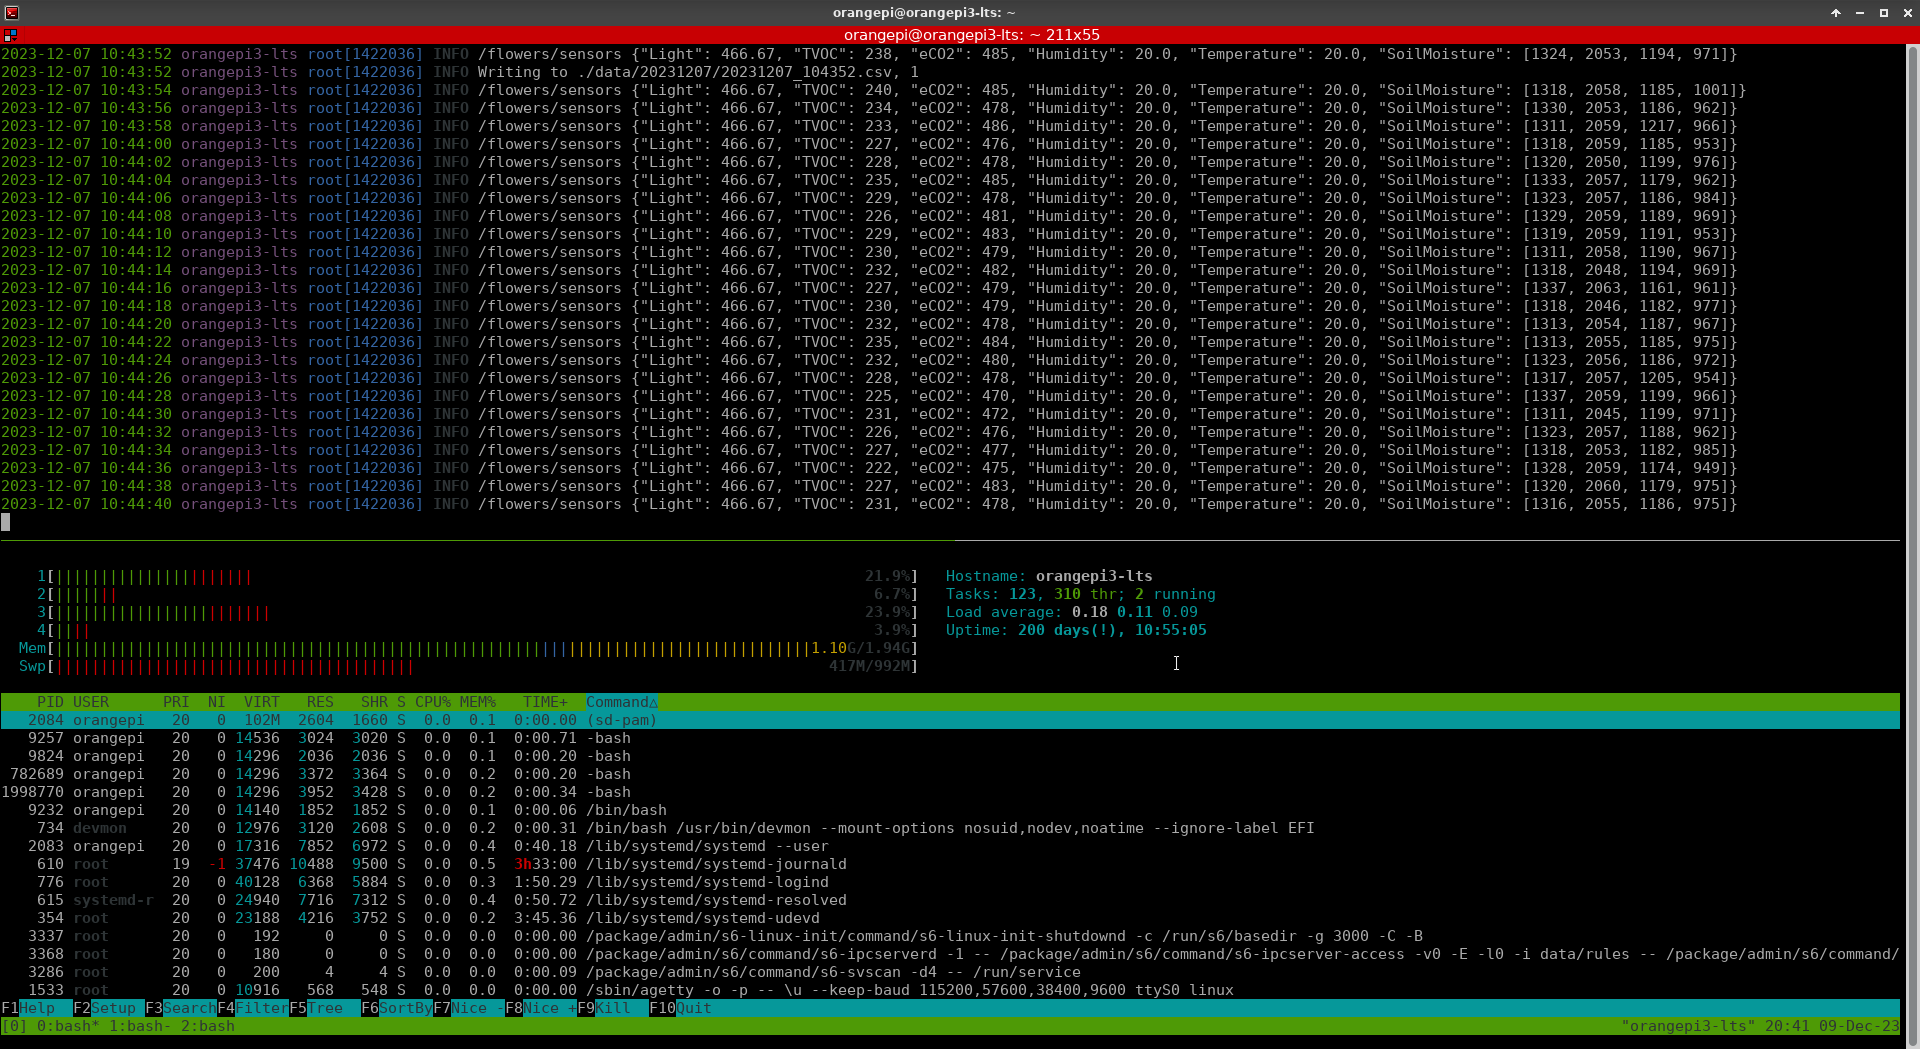The height and width of the screenshot is (1049, 1920).
Task: Click the 'Writing to ./data' log line
Action: [460, 72]
